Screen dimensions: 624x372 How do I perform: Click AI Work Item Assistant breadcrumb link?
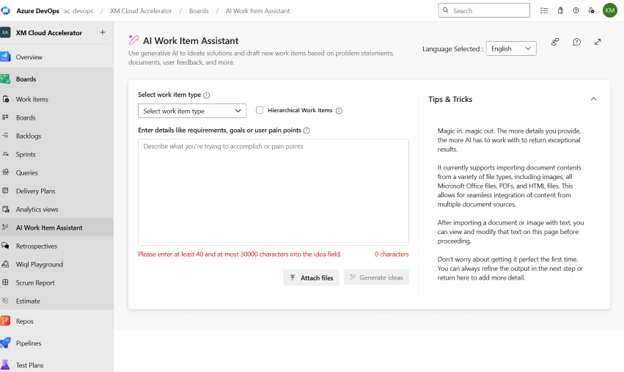tap(257, 11)
